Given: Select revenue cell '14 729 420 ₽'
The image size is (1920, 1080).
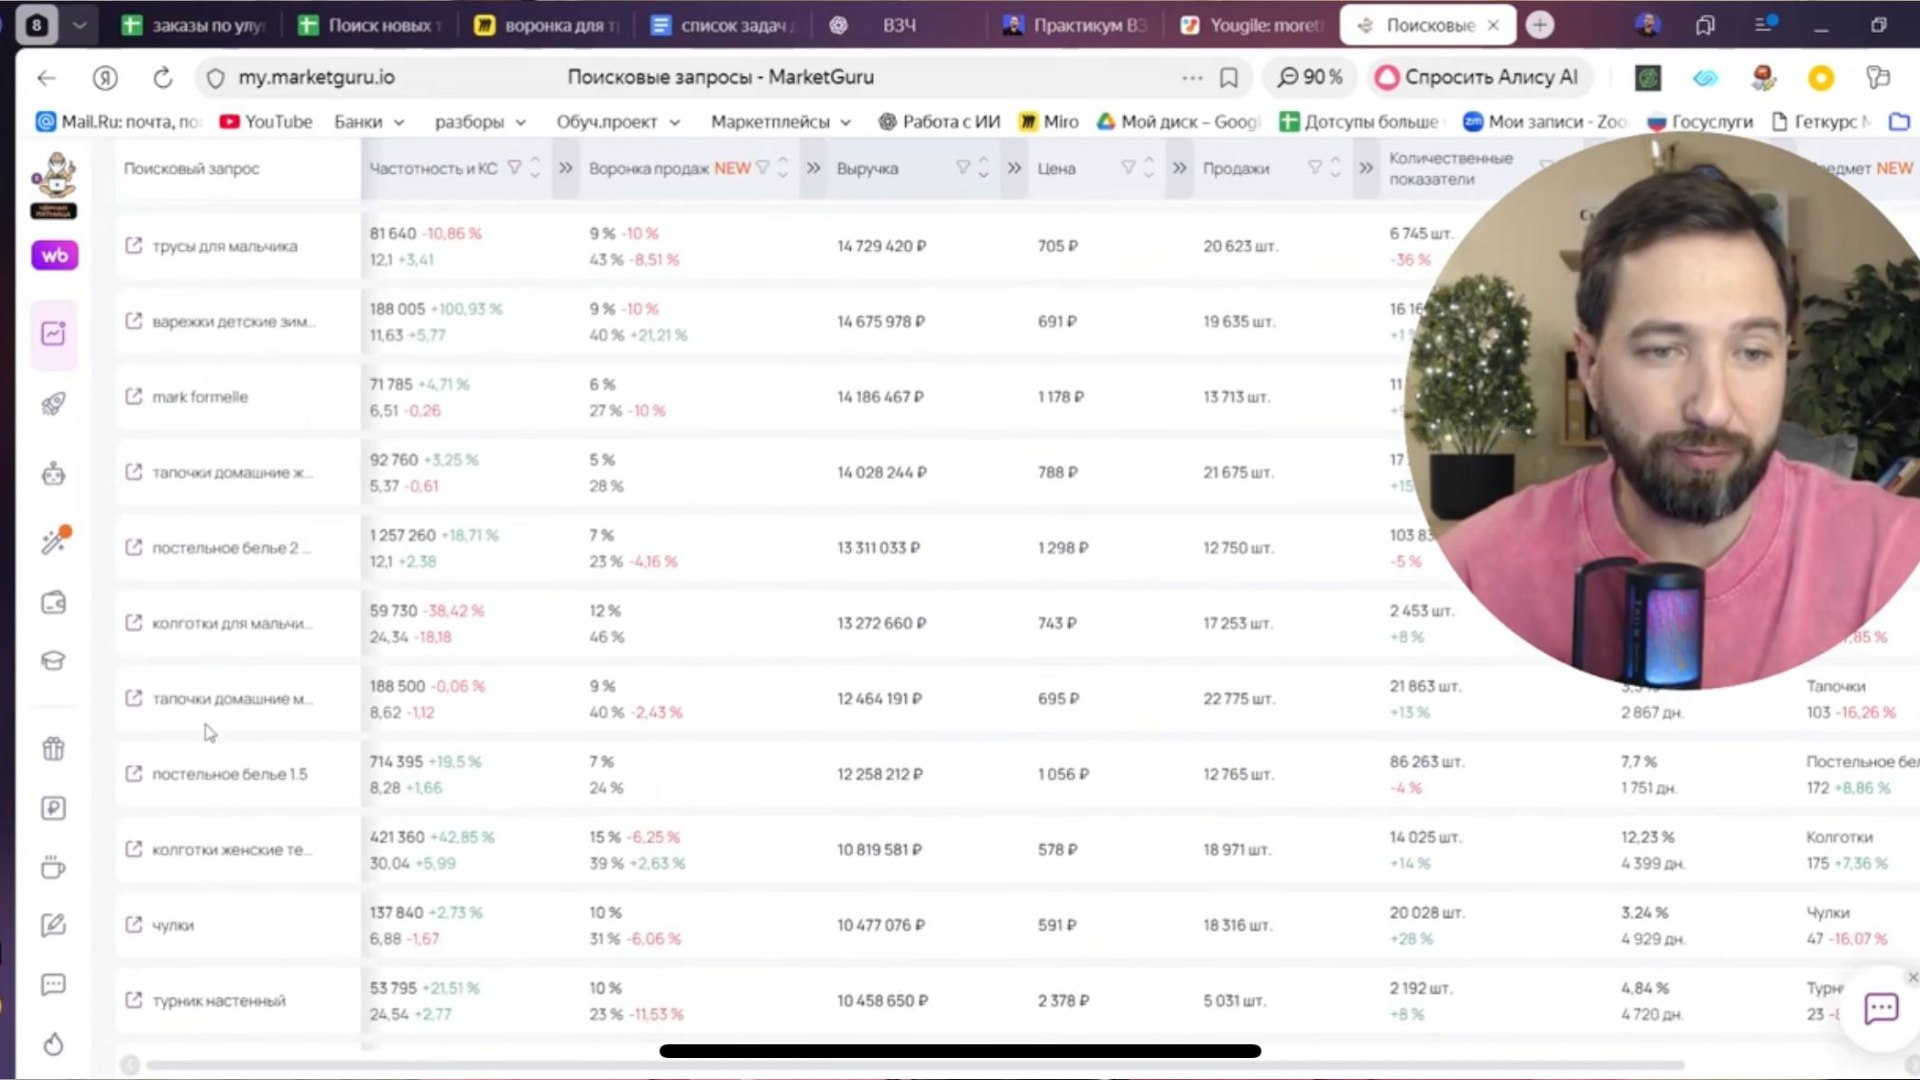Looking at the screenshot, I should (x=881, y=246).
